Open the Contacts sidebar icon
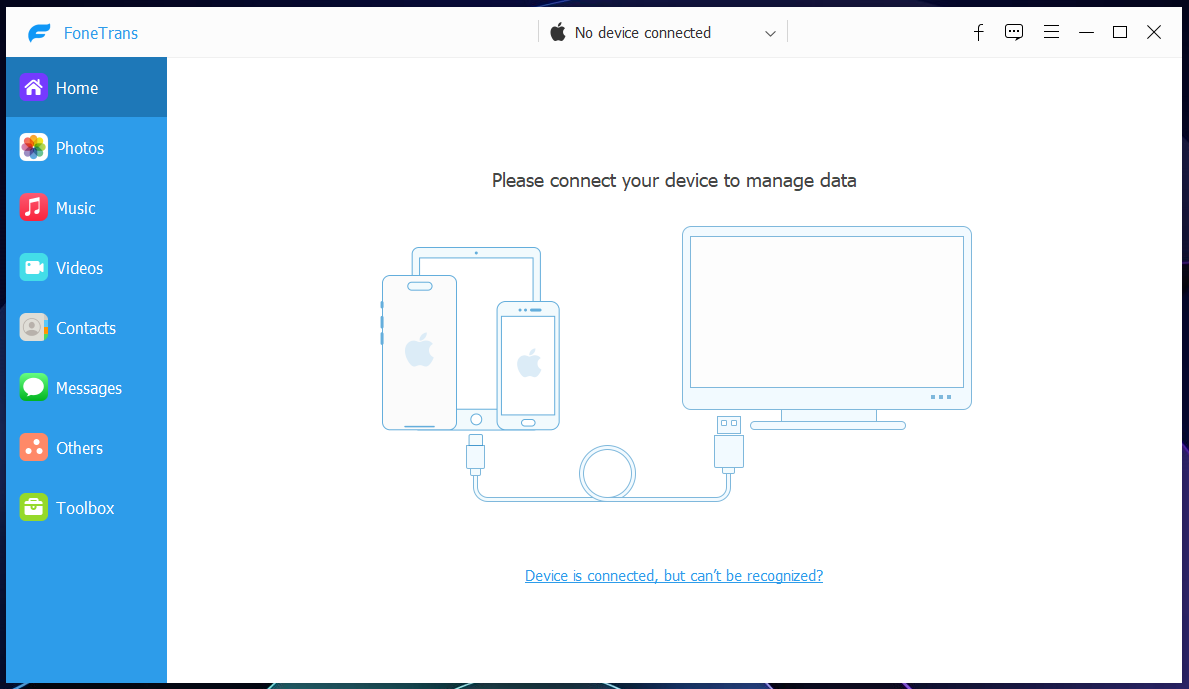Image resolution: width=1189 pixels, height=689 pixels. [x=33, y=327]
